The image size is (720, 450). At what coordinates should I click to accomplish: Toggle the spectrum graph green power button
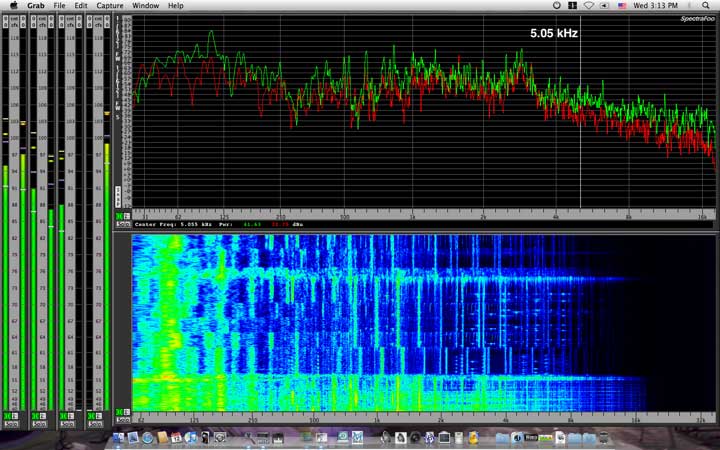pos(119,216)
